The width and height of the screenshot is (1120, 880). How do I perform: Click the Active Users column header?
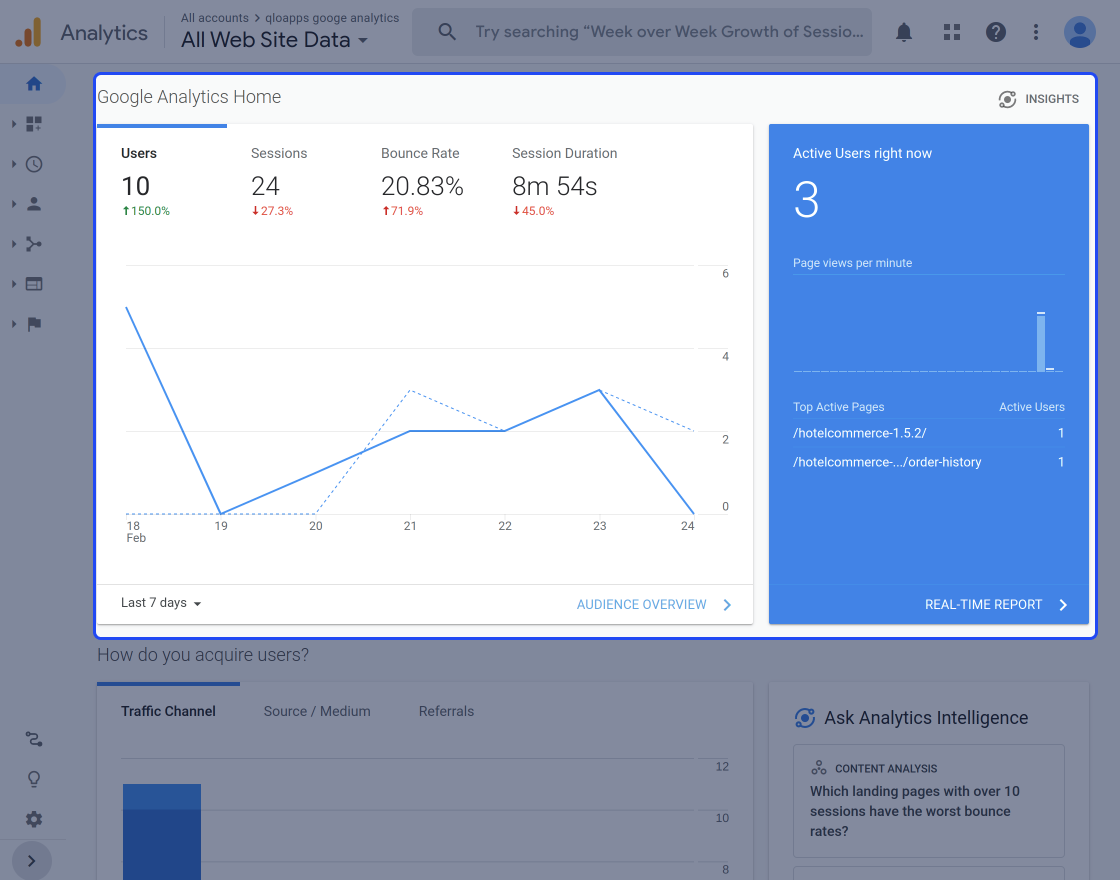[x=1031, y=407]
